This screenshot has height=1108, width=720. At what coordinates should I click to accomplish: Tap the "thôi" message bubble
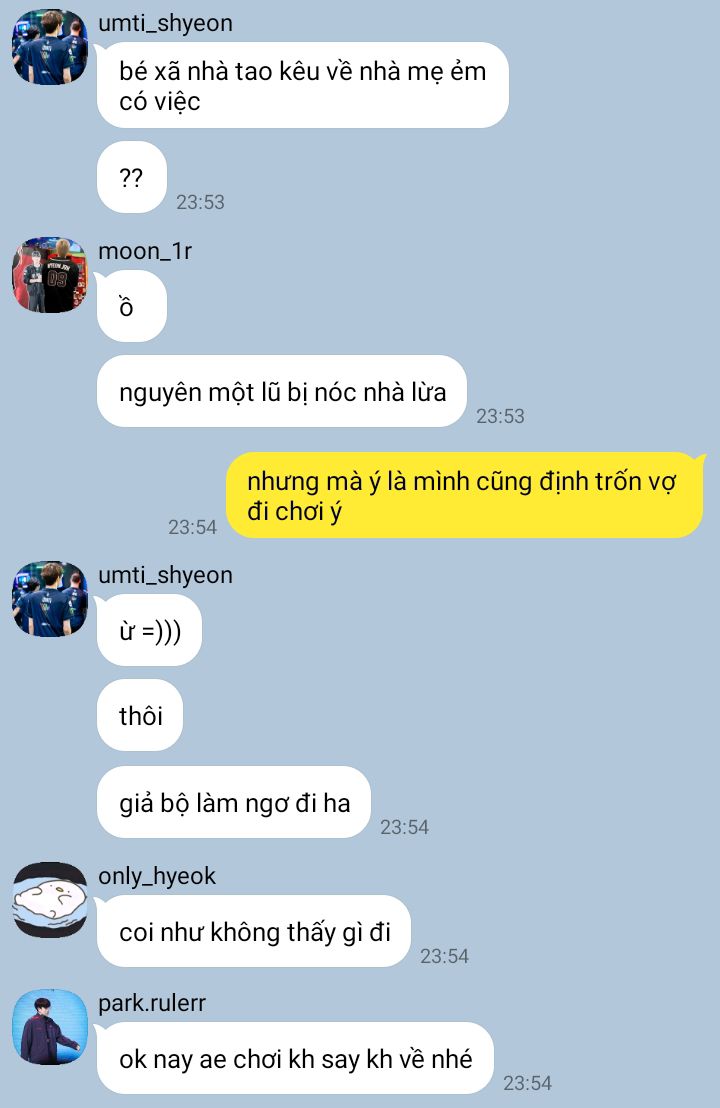pos(140,715)
